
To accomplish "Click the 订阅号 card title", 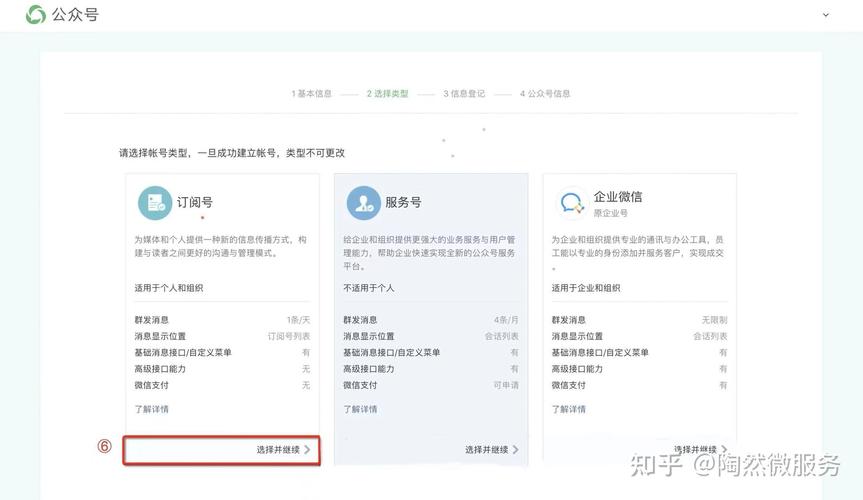I will point(194,202).
